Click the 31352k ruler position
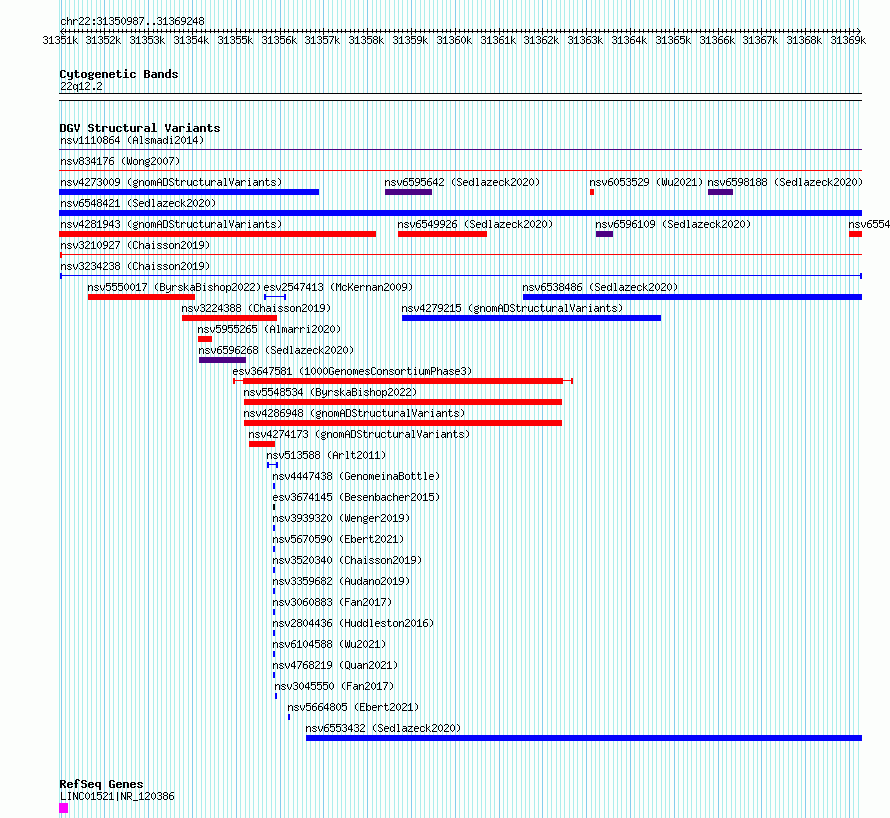The width and height of the screenshot is (890, 818). coord(103,40)
